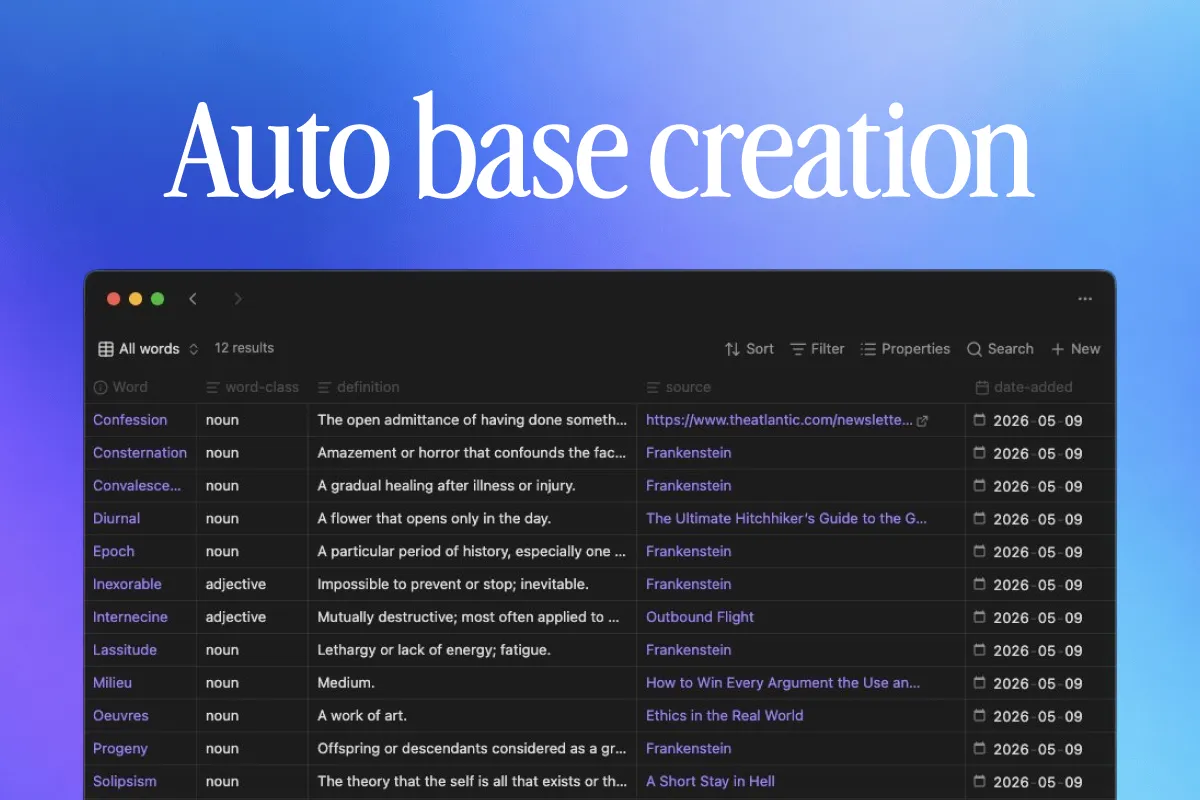The height and width of the screenshot is (800, 1200).
Task: Open the Outbound Flight source link
Action: click(700, 617)
